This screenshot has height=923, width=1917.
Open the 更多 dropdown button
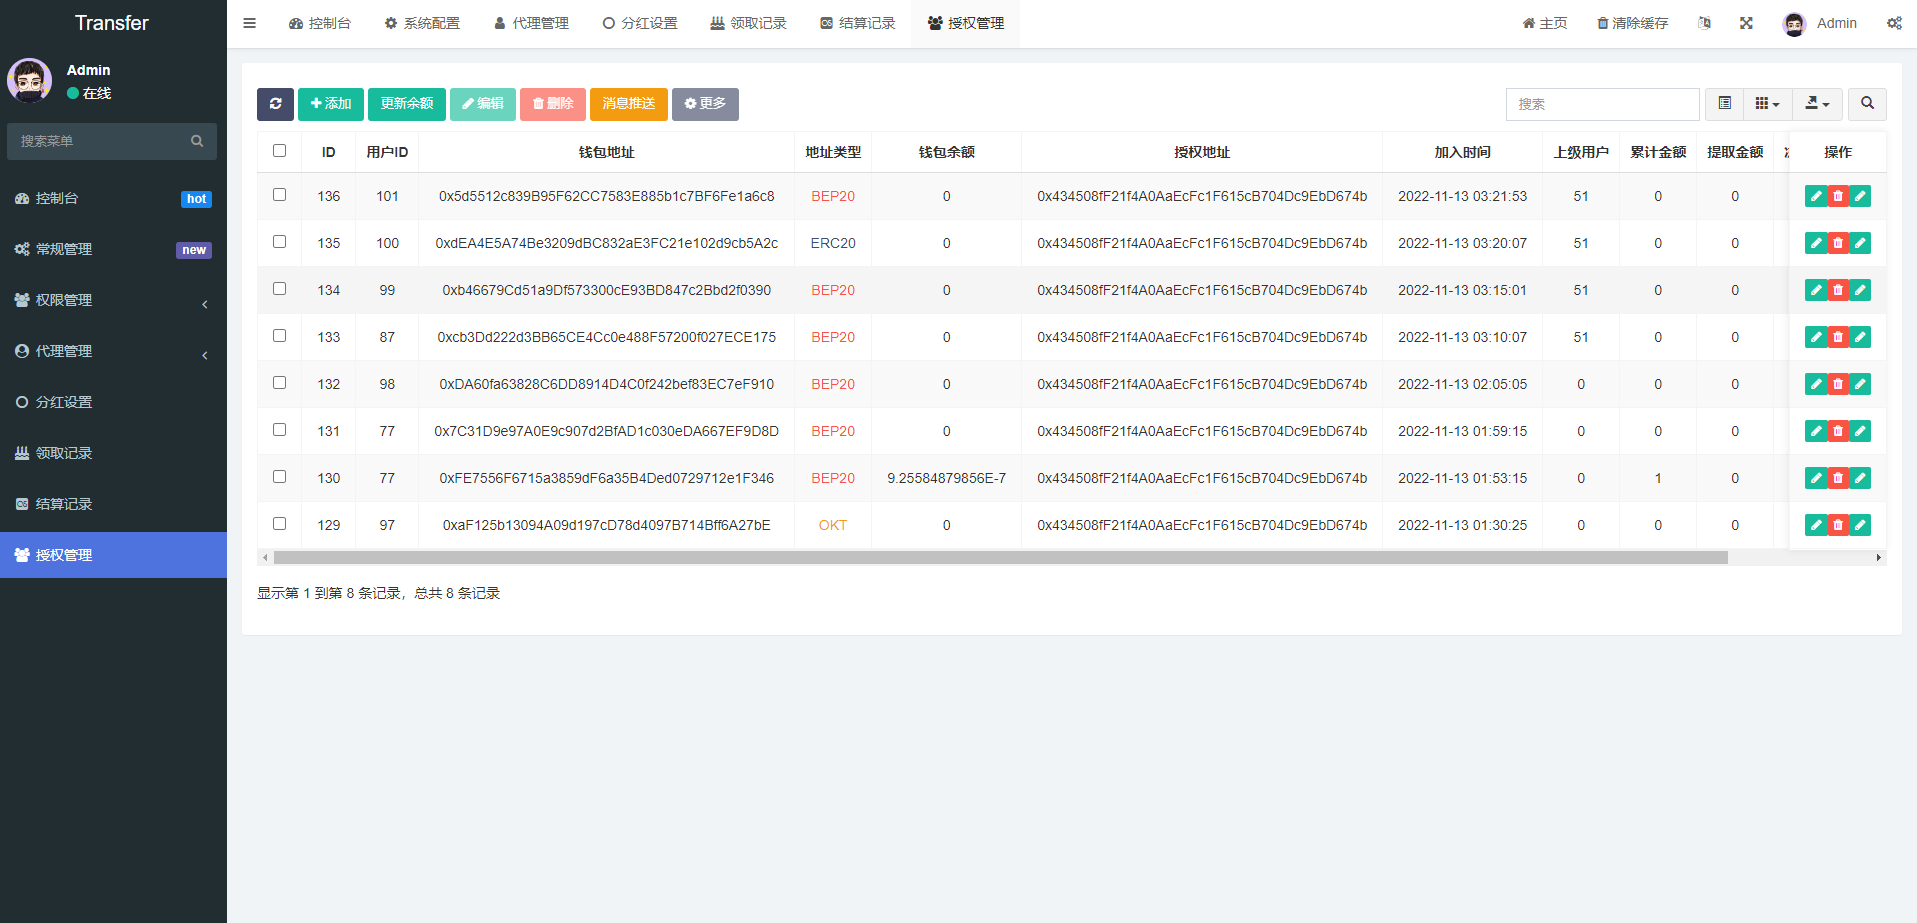(705, 104)
